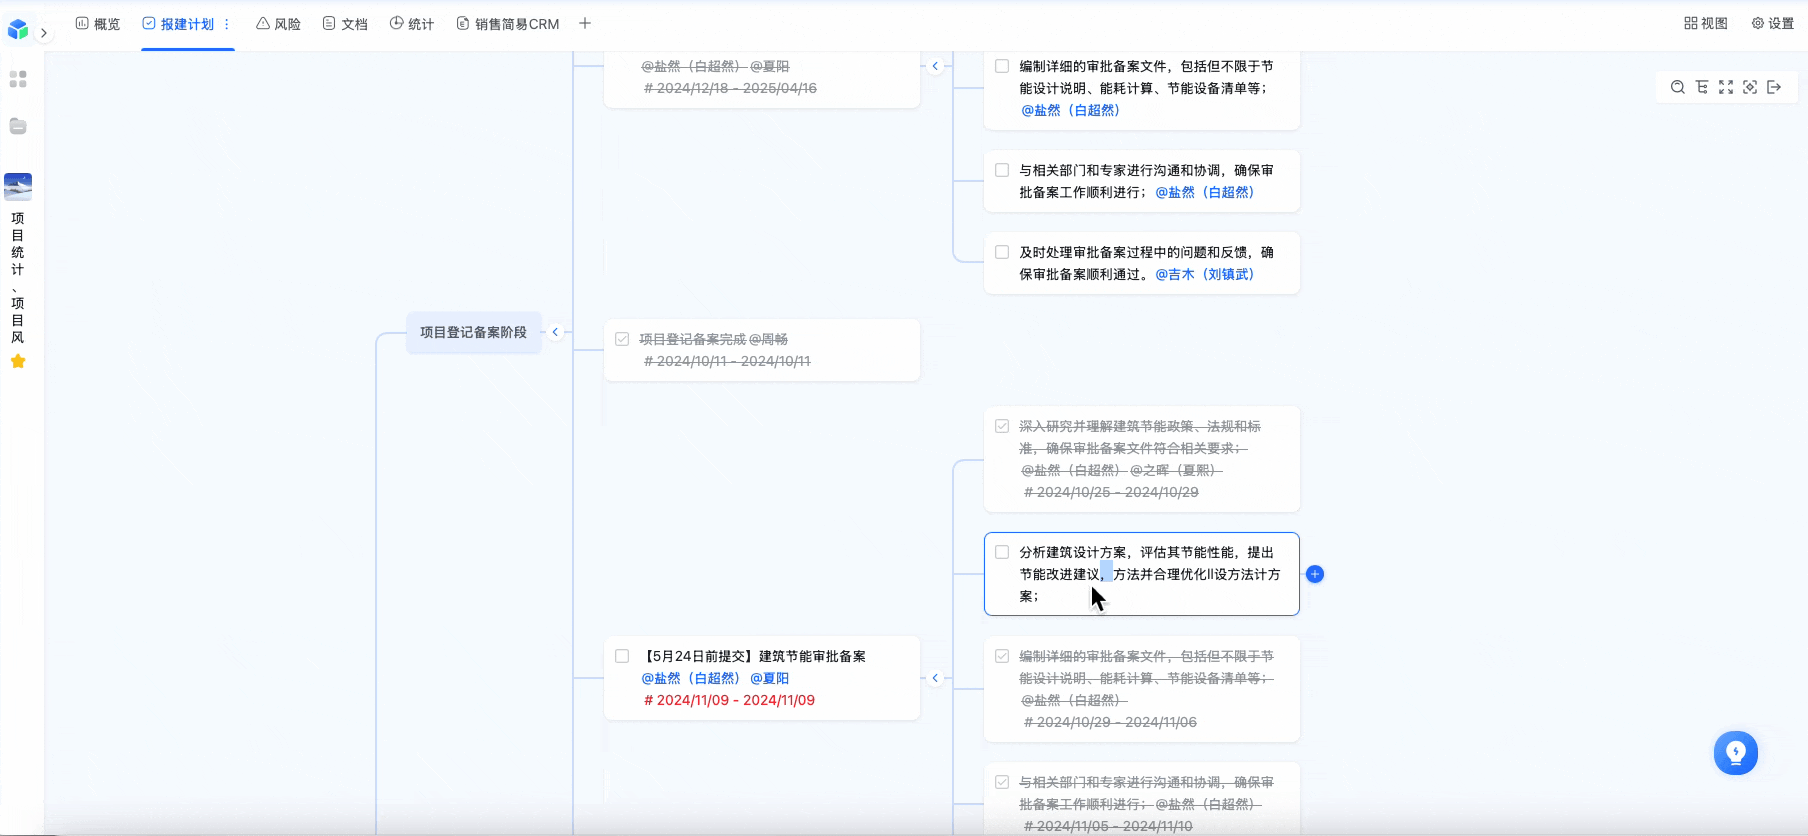Uncheck the 深入研究并理解建筑节能政策 task
This screenshot has width=1808, height=836.
1002,426
